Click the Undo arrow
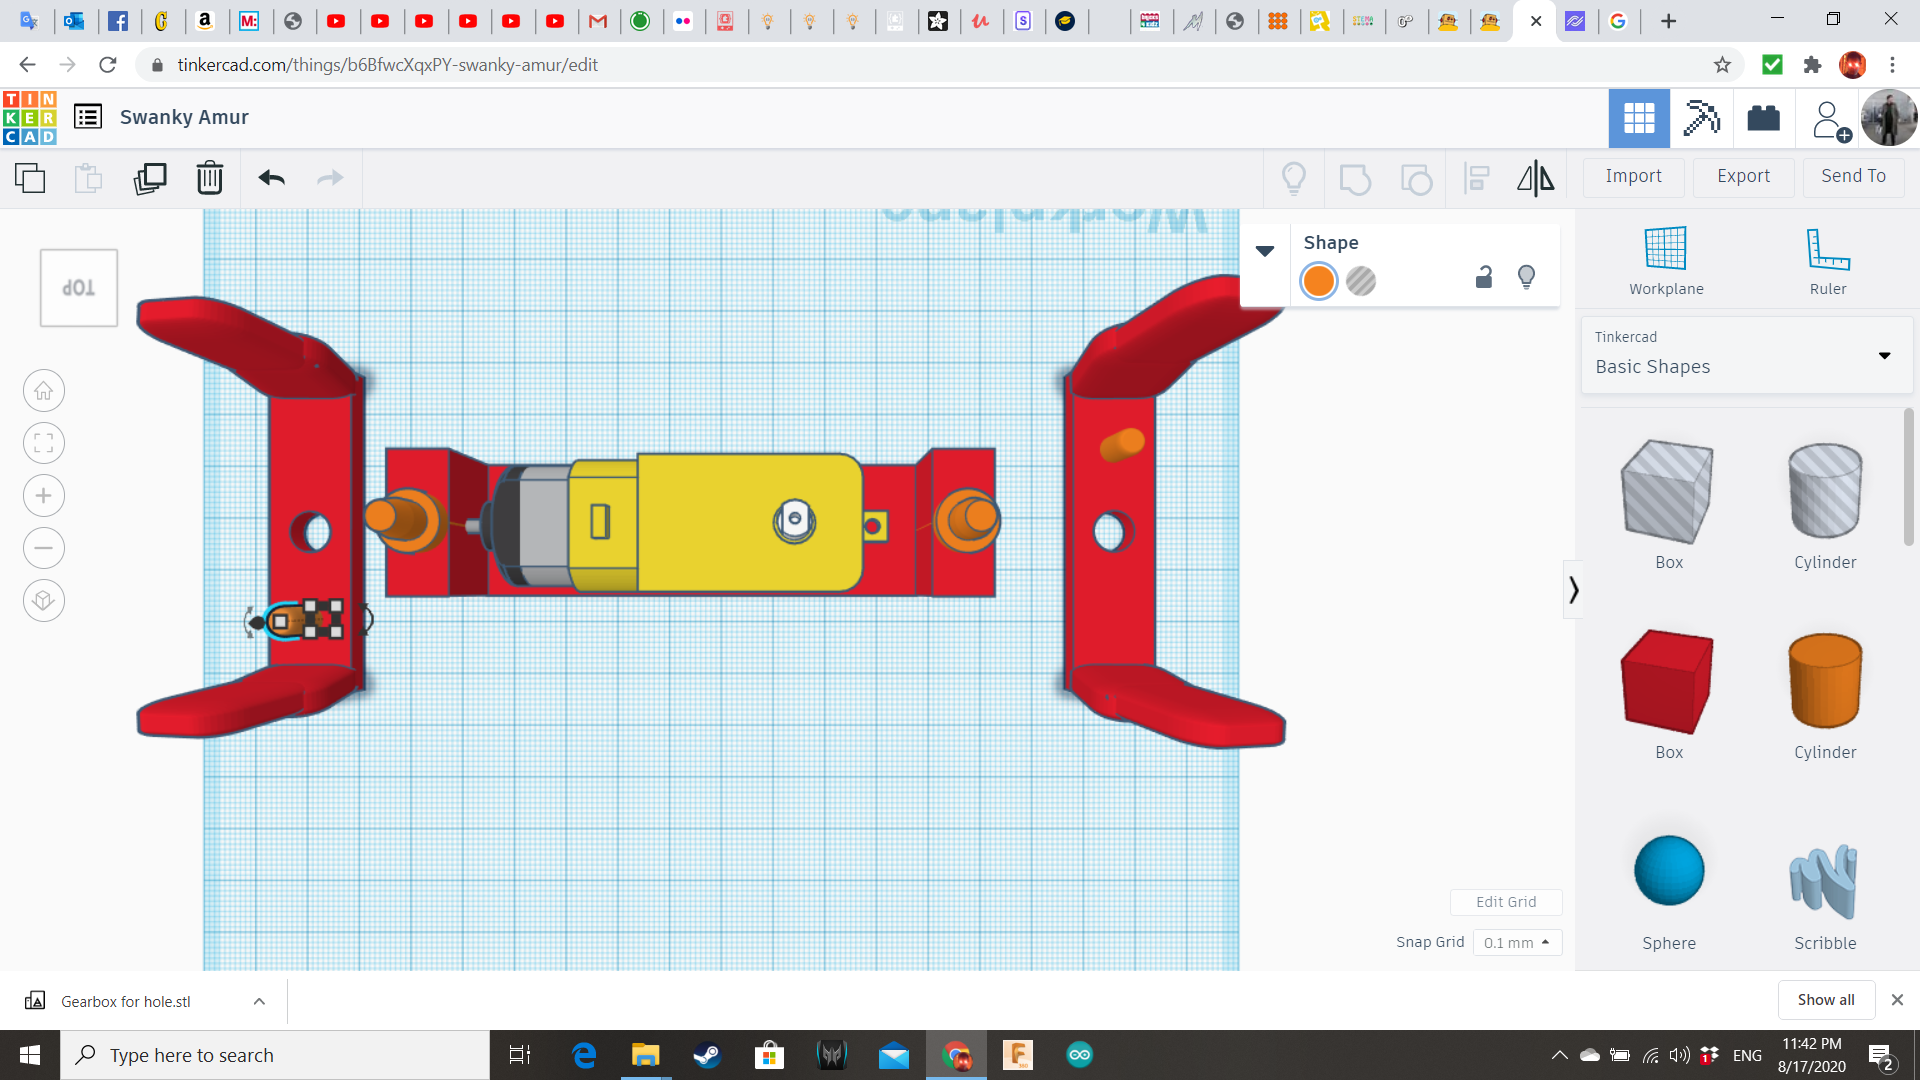Image resolution: width=1920 pixels, height=1080 pixels. pos(270,178)
